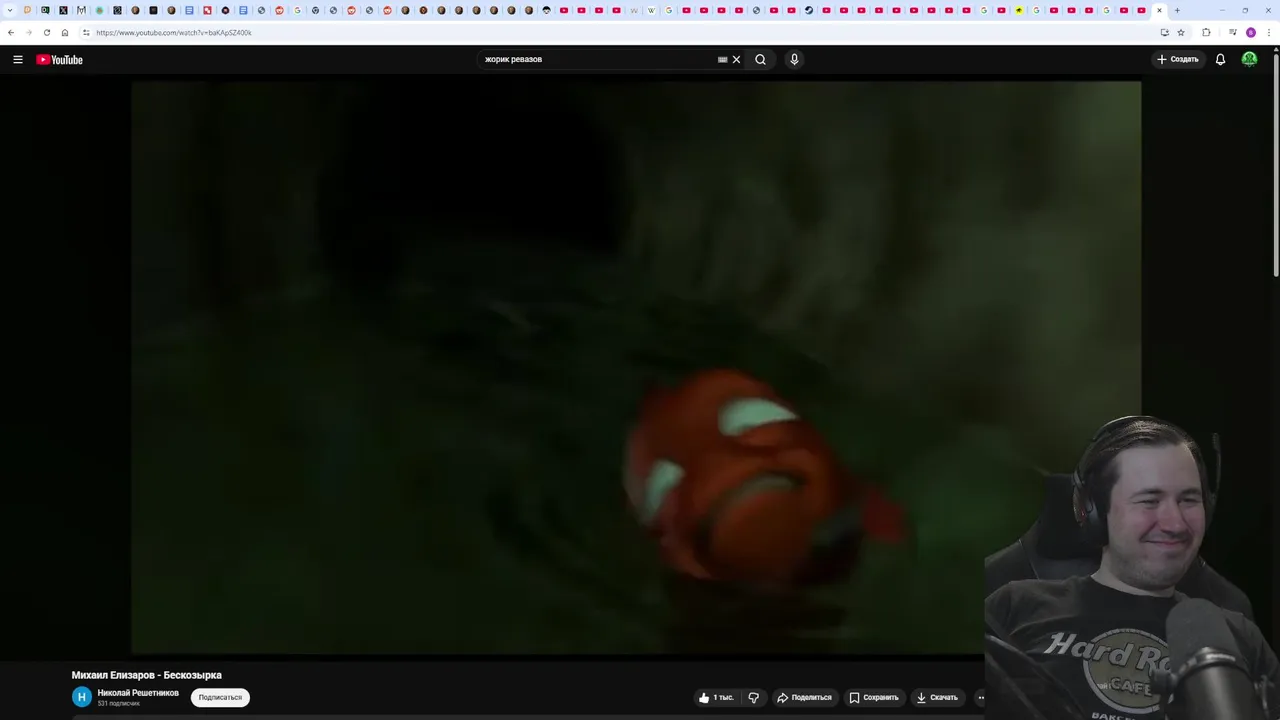Screen dimensions: 1280x720
Task: Focus the YouTube search field
Action: click(598, 59)
